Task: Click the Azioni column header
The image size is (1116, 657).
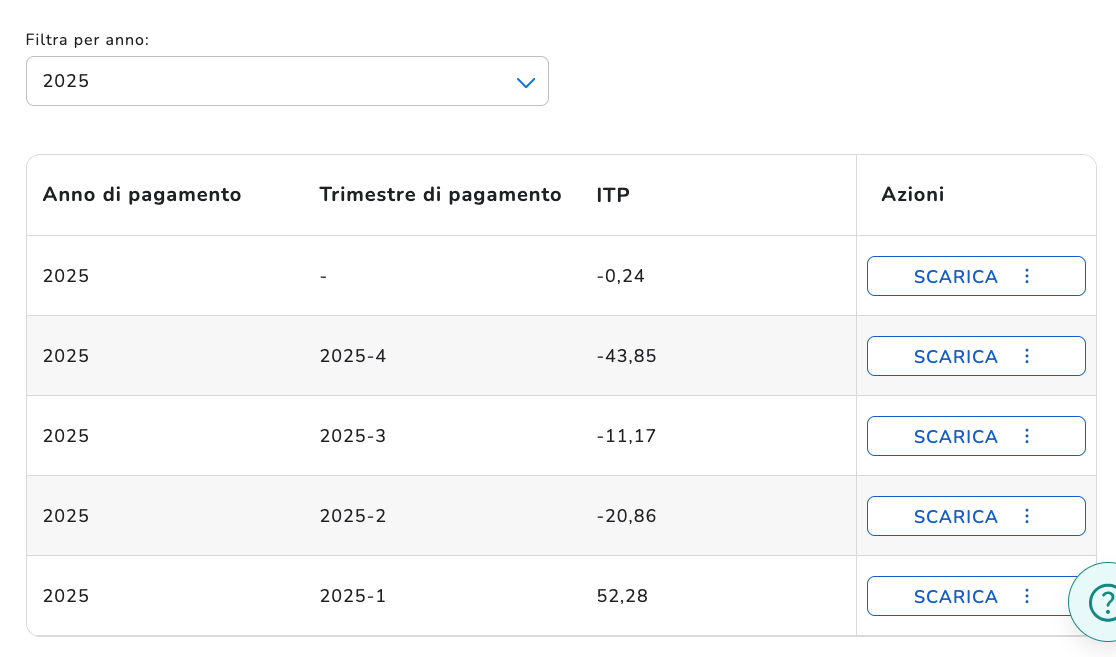Action: (x=912, y=194)
